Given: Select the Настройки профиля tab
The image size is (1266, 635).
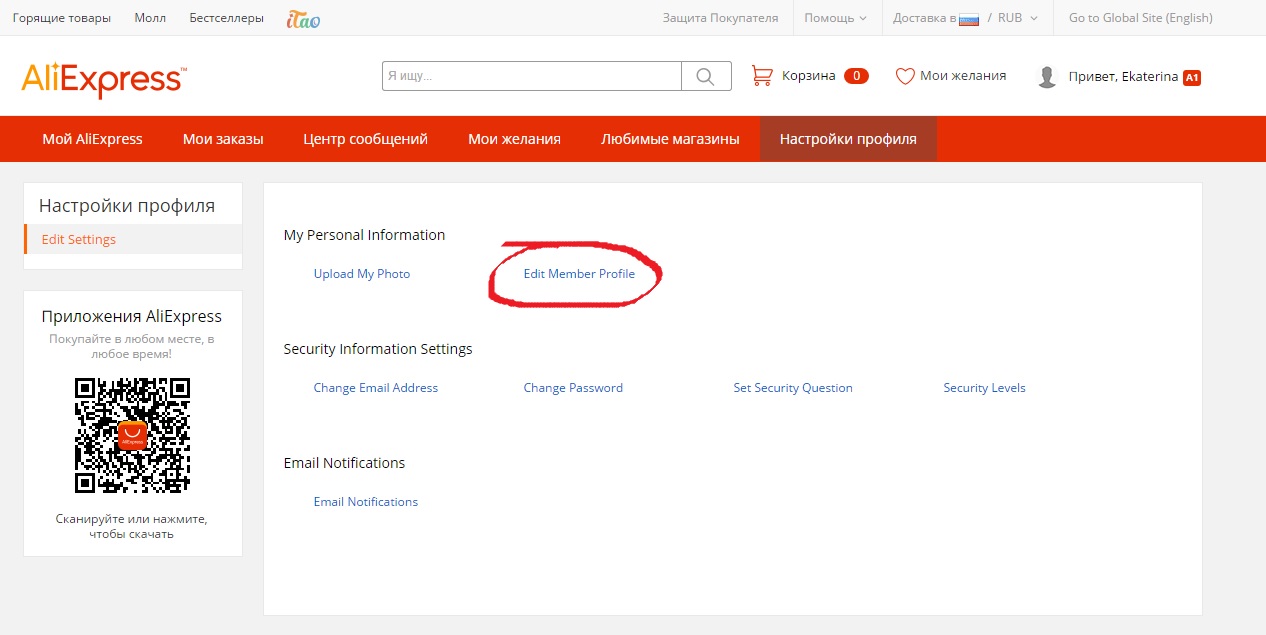Looking at the screenshot, I should click(848, 139).
